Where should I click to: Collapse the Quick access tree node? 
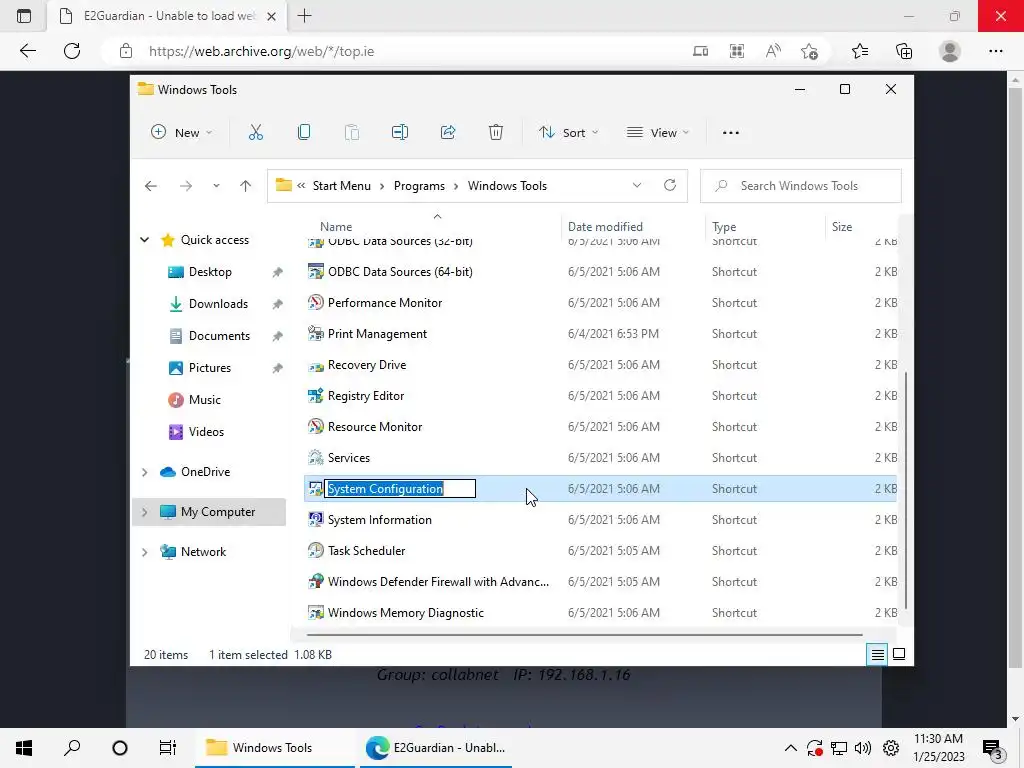144,240
